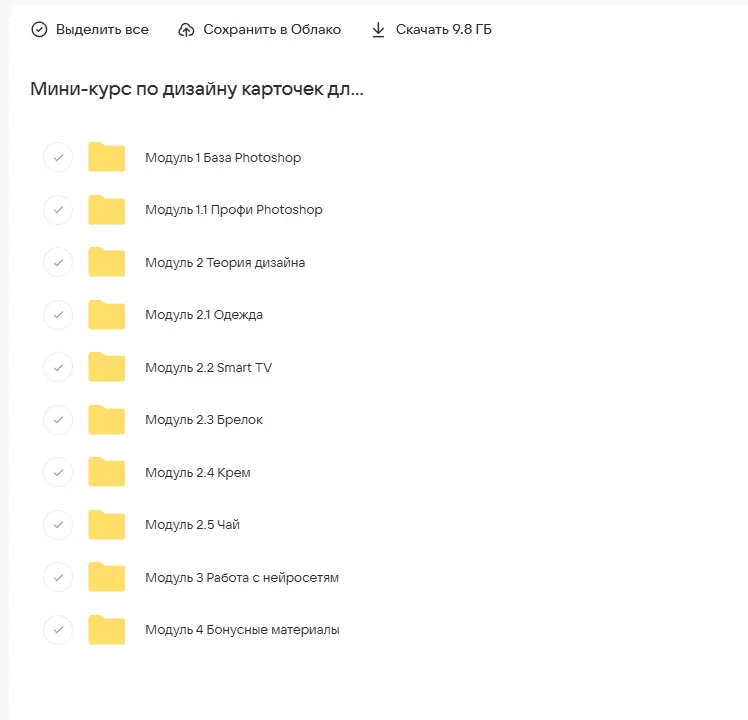
Task: Click the Мини-курс по дизайну карточек title
Action: [x=197, y=89]
